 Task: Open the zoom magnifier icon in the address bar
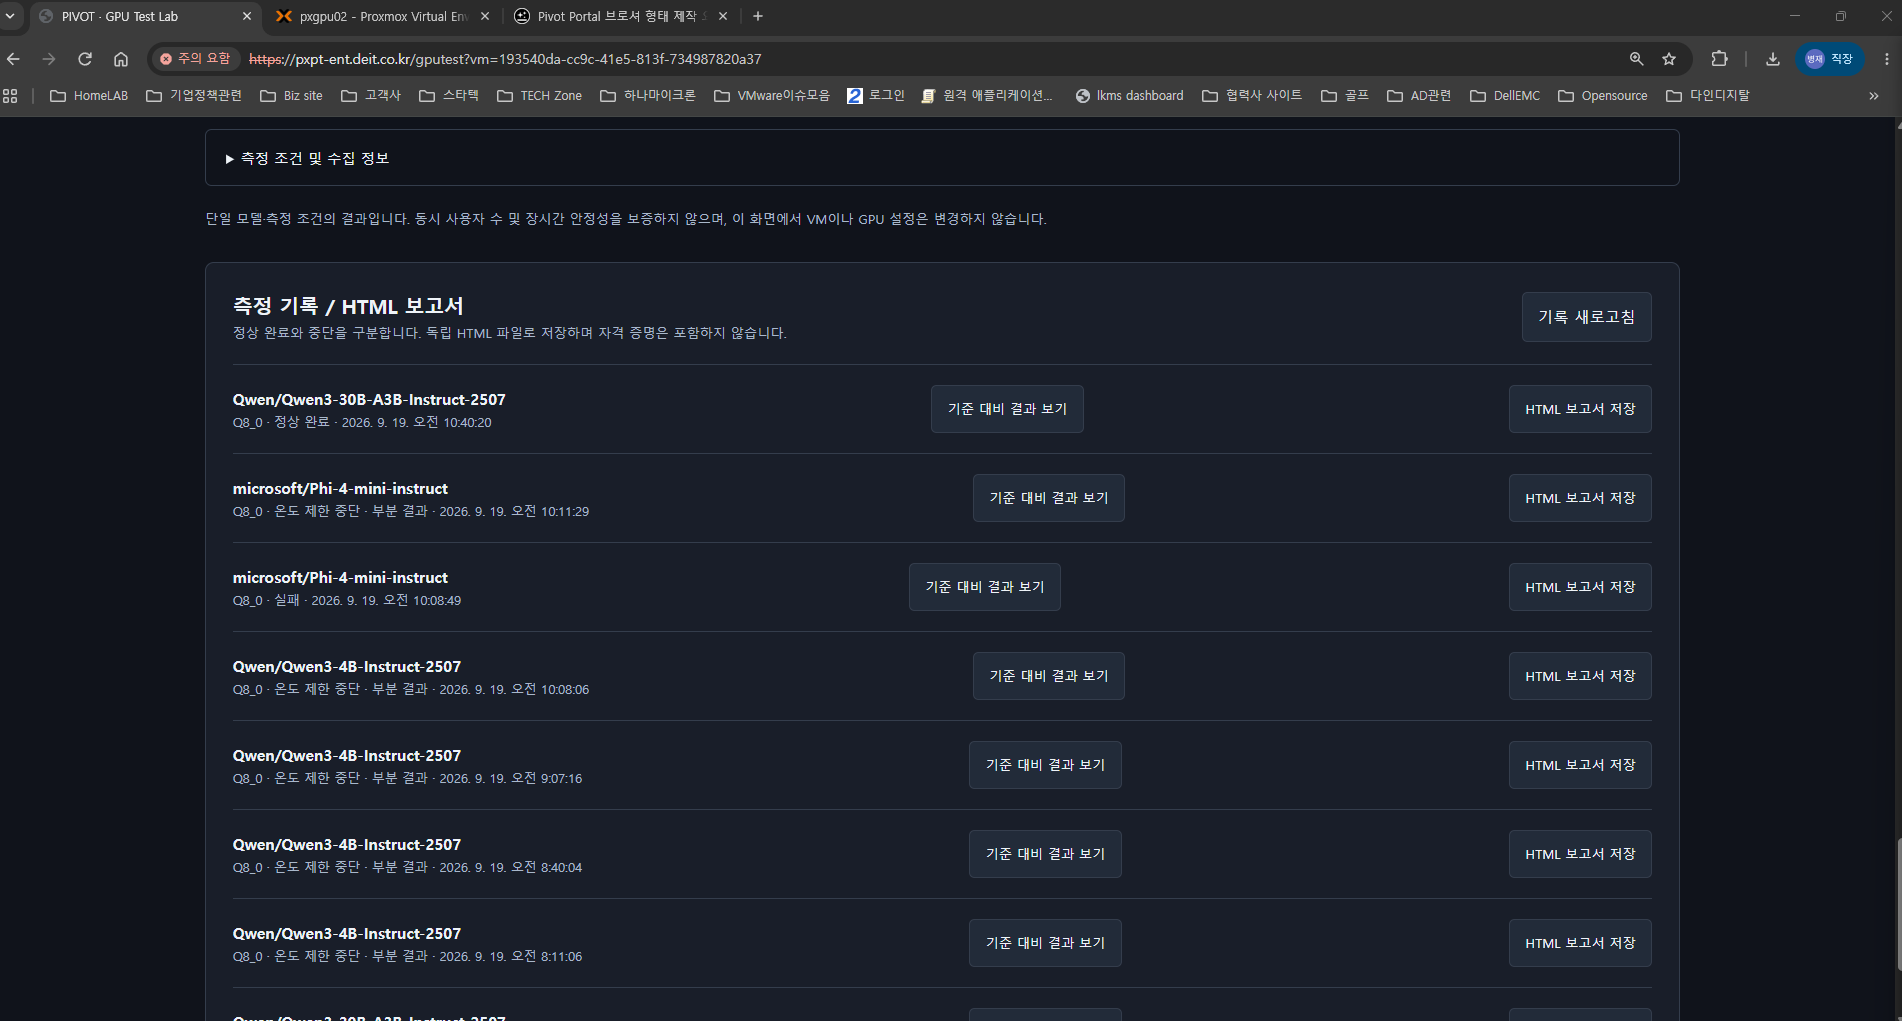[x=1637, y=59]
